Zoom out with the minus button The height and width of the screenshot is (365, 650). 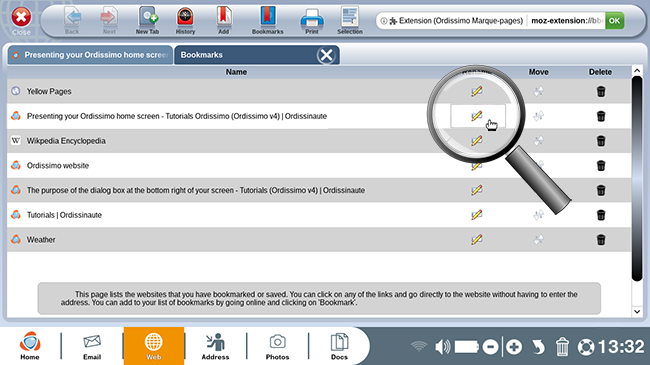tap(490, 347)
